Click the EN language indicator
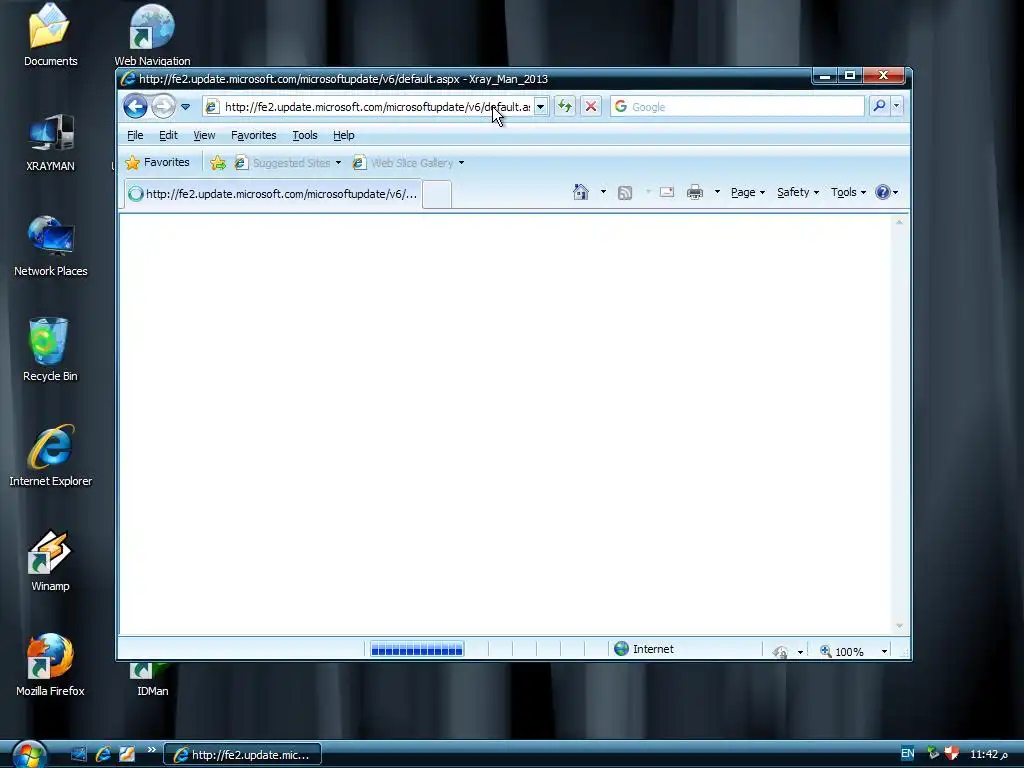 908,754
